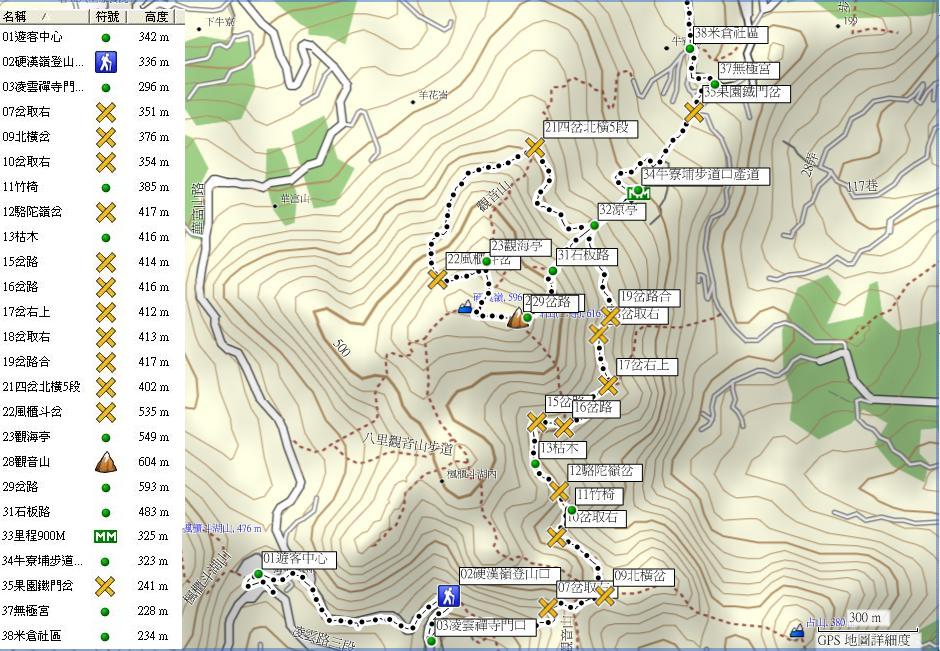Viewport: 940px width, 651px height.
Task: Click the green MM symbol in the 33里程900M row
Action: pos(106,536)
